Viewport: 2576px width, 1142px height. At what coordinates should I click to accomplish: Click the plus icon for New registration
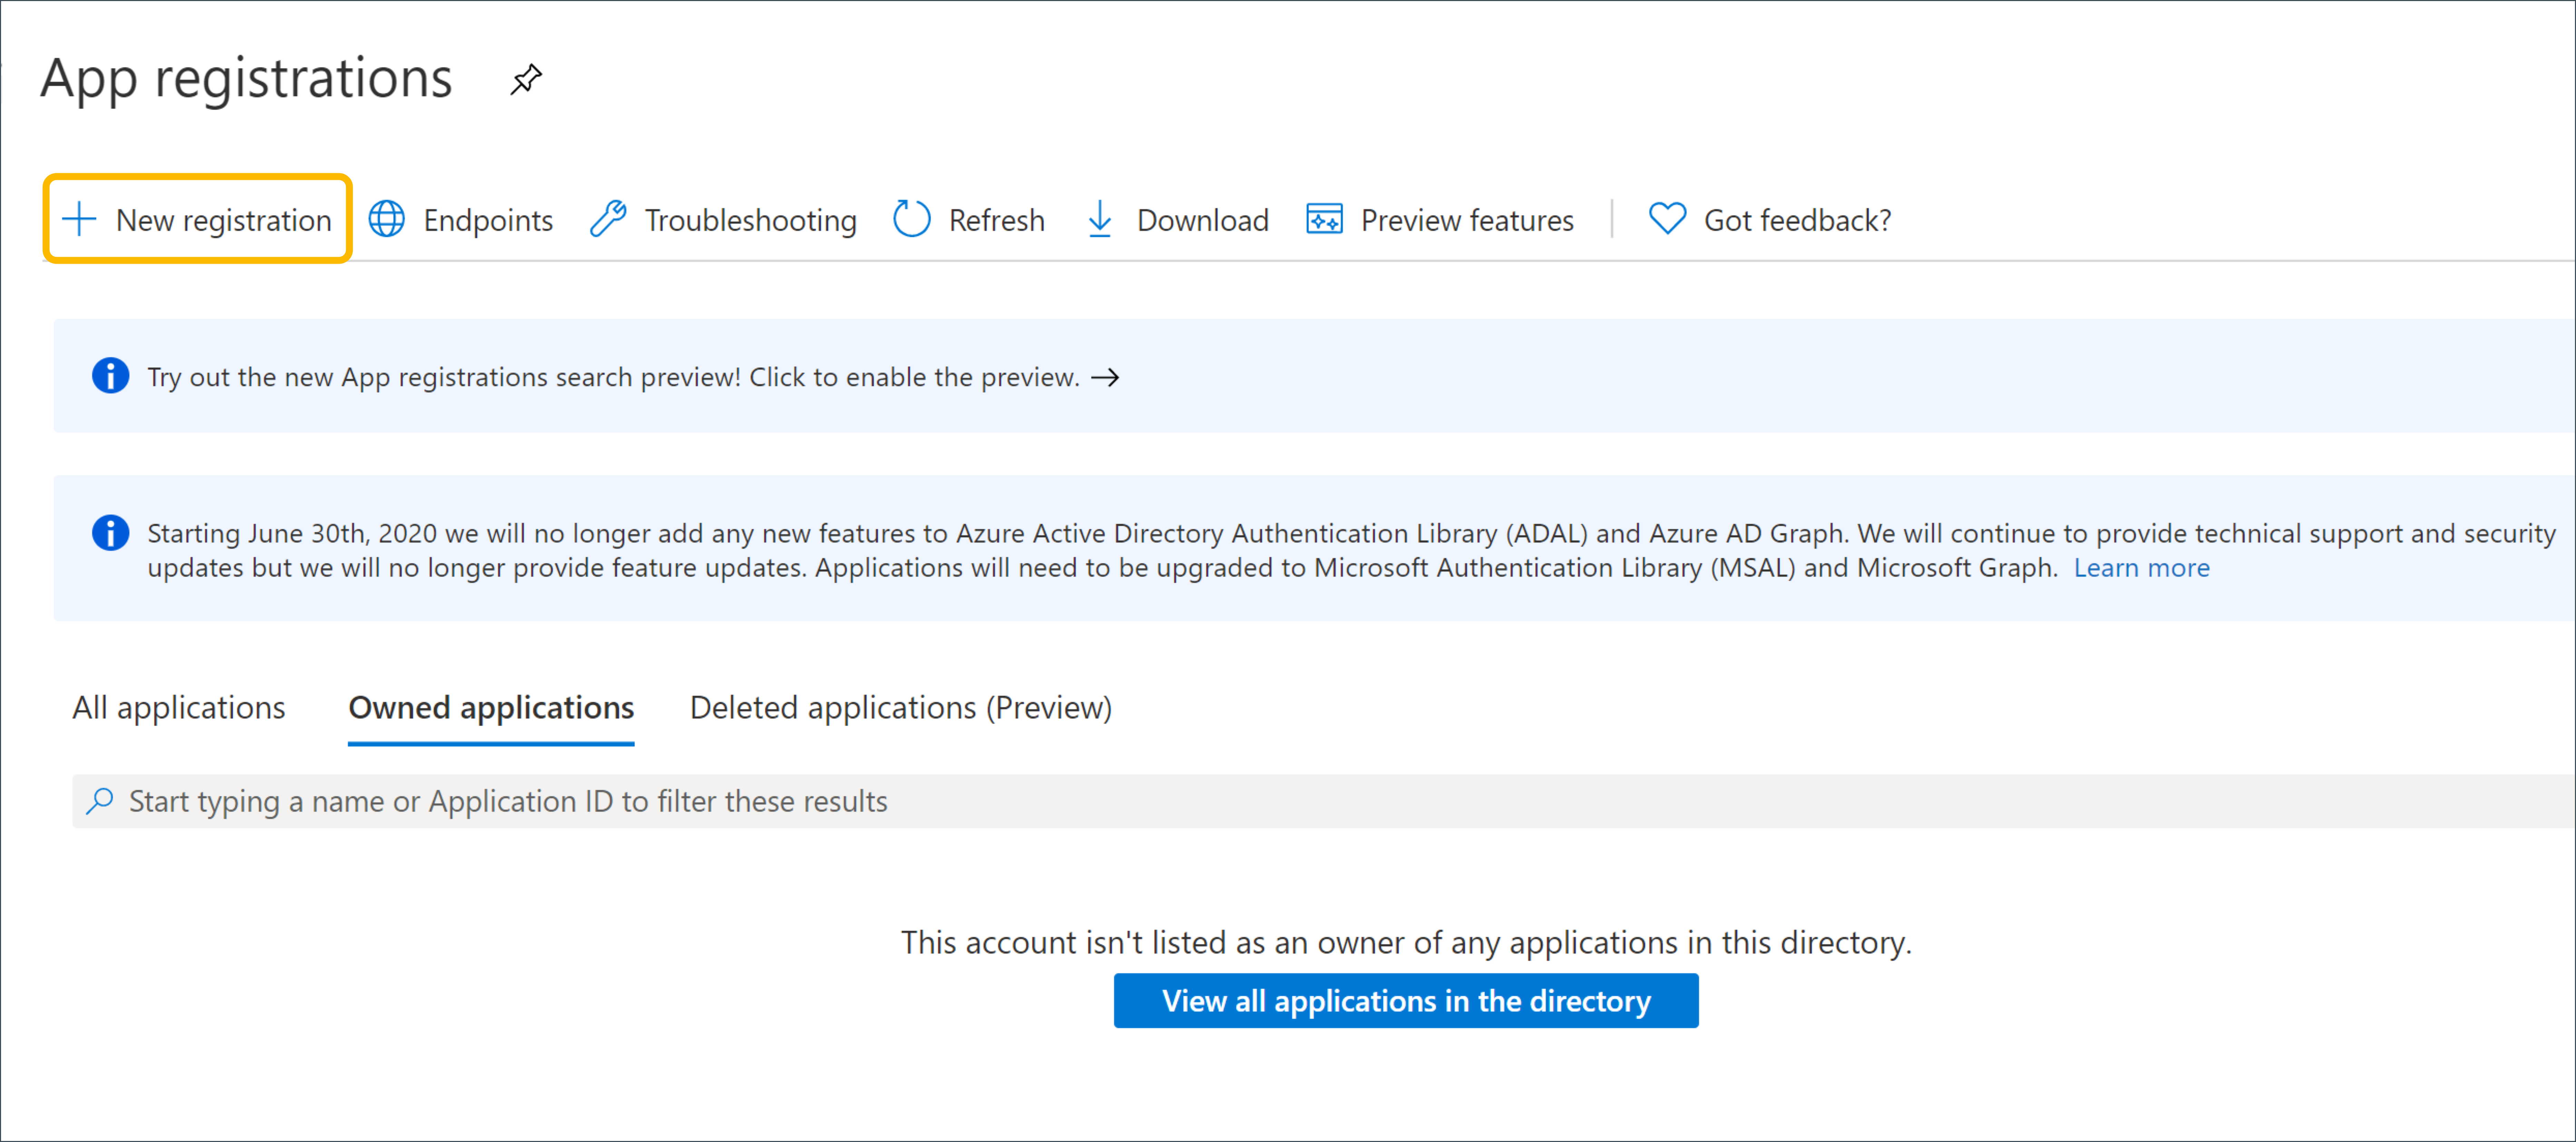pyautogui.click(x=79, y=219)
